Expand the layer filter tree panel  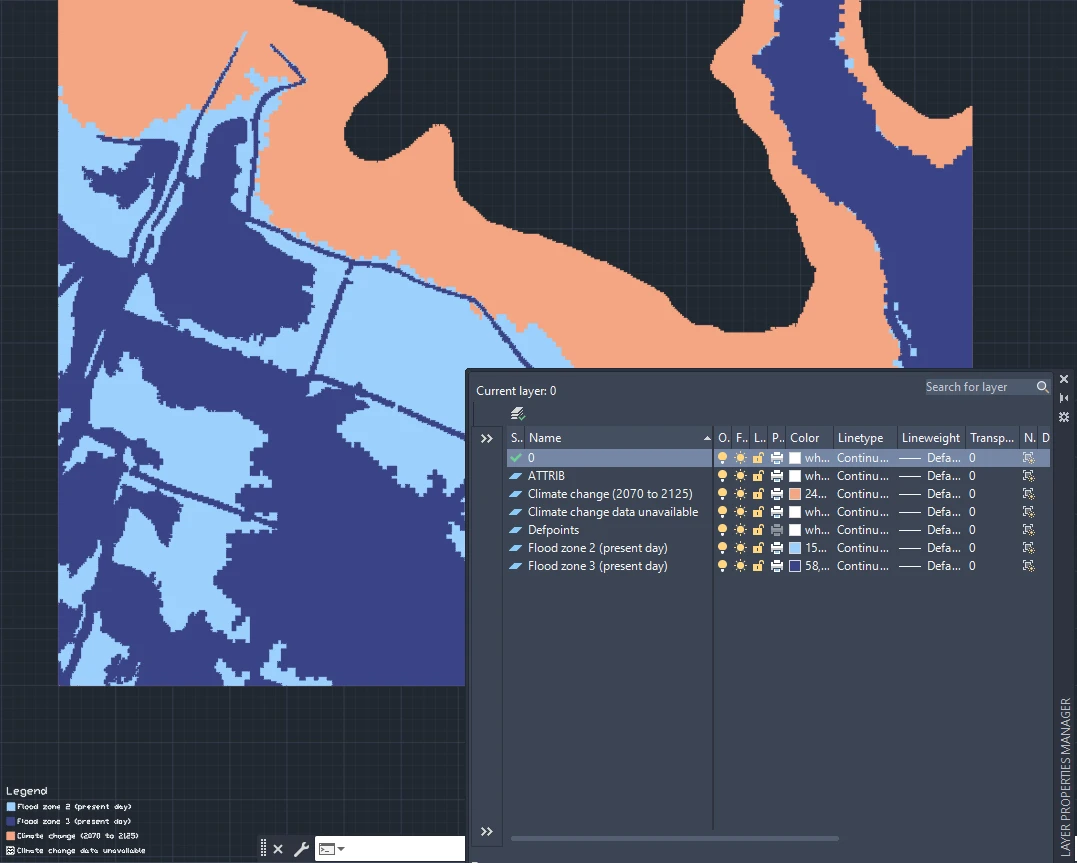(487, 438)
